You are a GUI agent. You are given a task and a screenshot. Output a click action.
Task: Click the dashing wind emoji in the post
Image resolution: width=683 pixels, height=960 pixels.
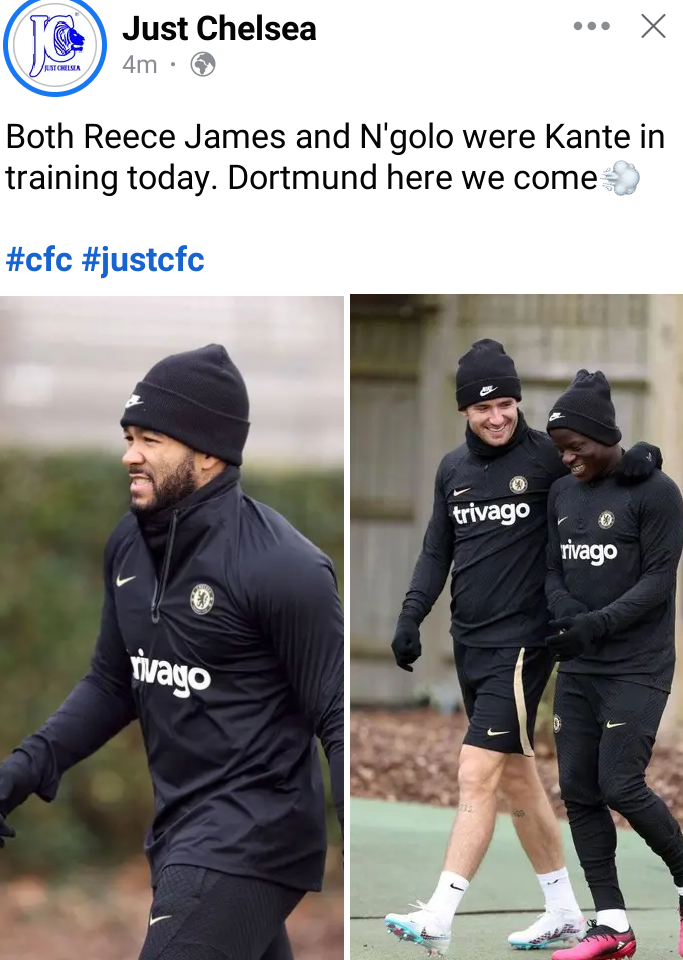tap(620, 178)
